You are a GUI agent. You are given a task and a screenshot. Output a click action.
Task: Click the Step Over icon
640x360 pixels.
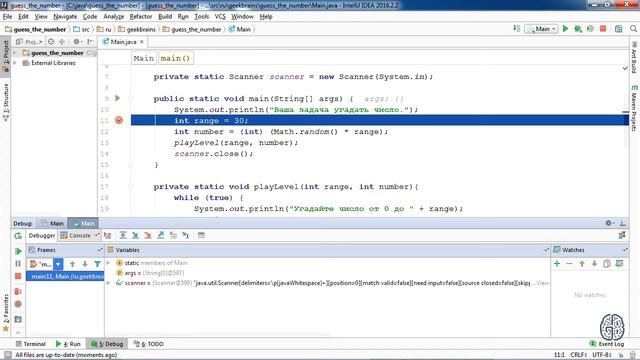click(123, 236)
